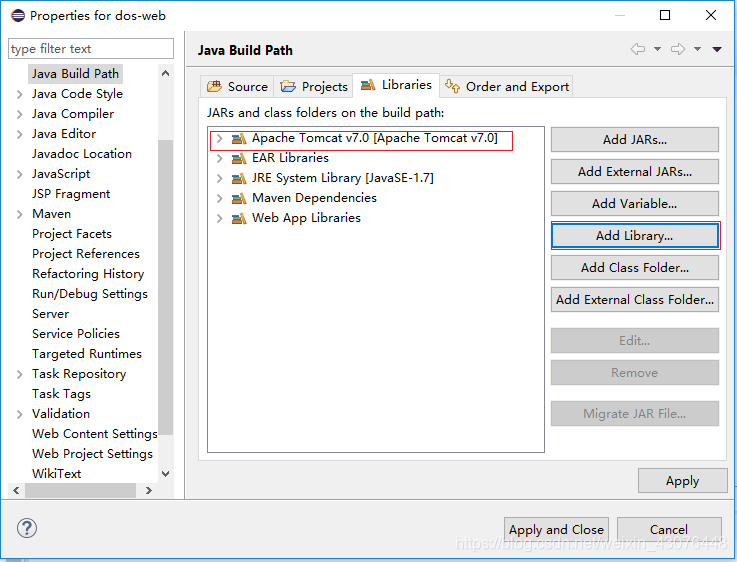
Task: Select Project References in sidebar
Action: pos(86,254)
